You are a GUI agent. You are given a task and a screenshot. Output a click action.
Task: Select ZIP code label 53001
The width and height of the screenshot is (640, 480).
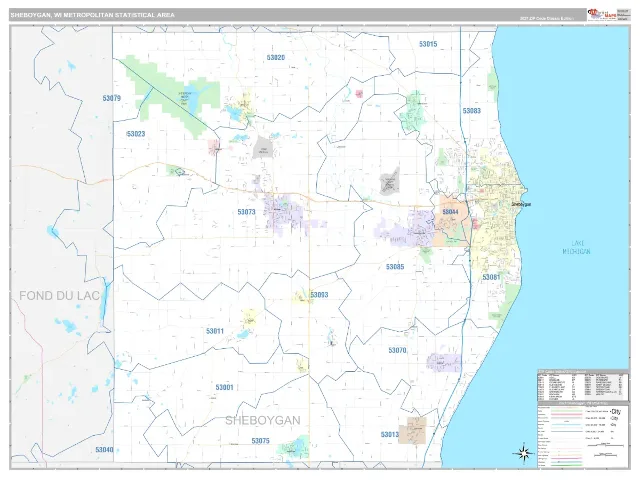point(224,387)
